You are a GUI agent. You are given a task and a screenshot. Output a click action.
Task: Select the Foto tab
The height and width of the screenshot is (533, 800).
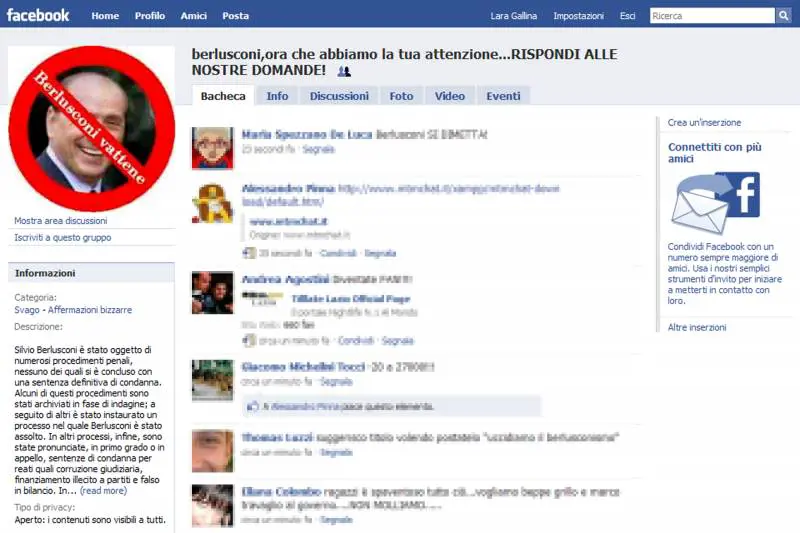[401, 96]
